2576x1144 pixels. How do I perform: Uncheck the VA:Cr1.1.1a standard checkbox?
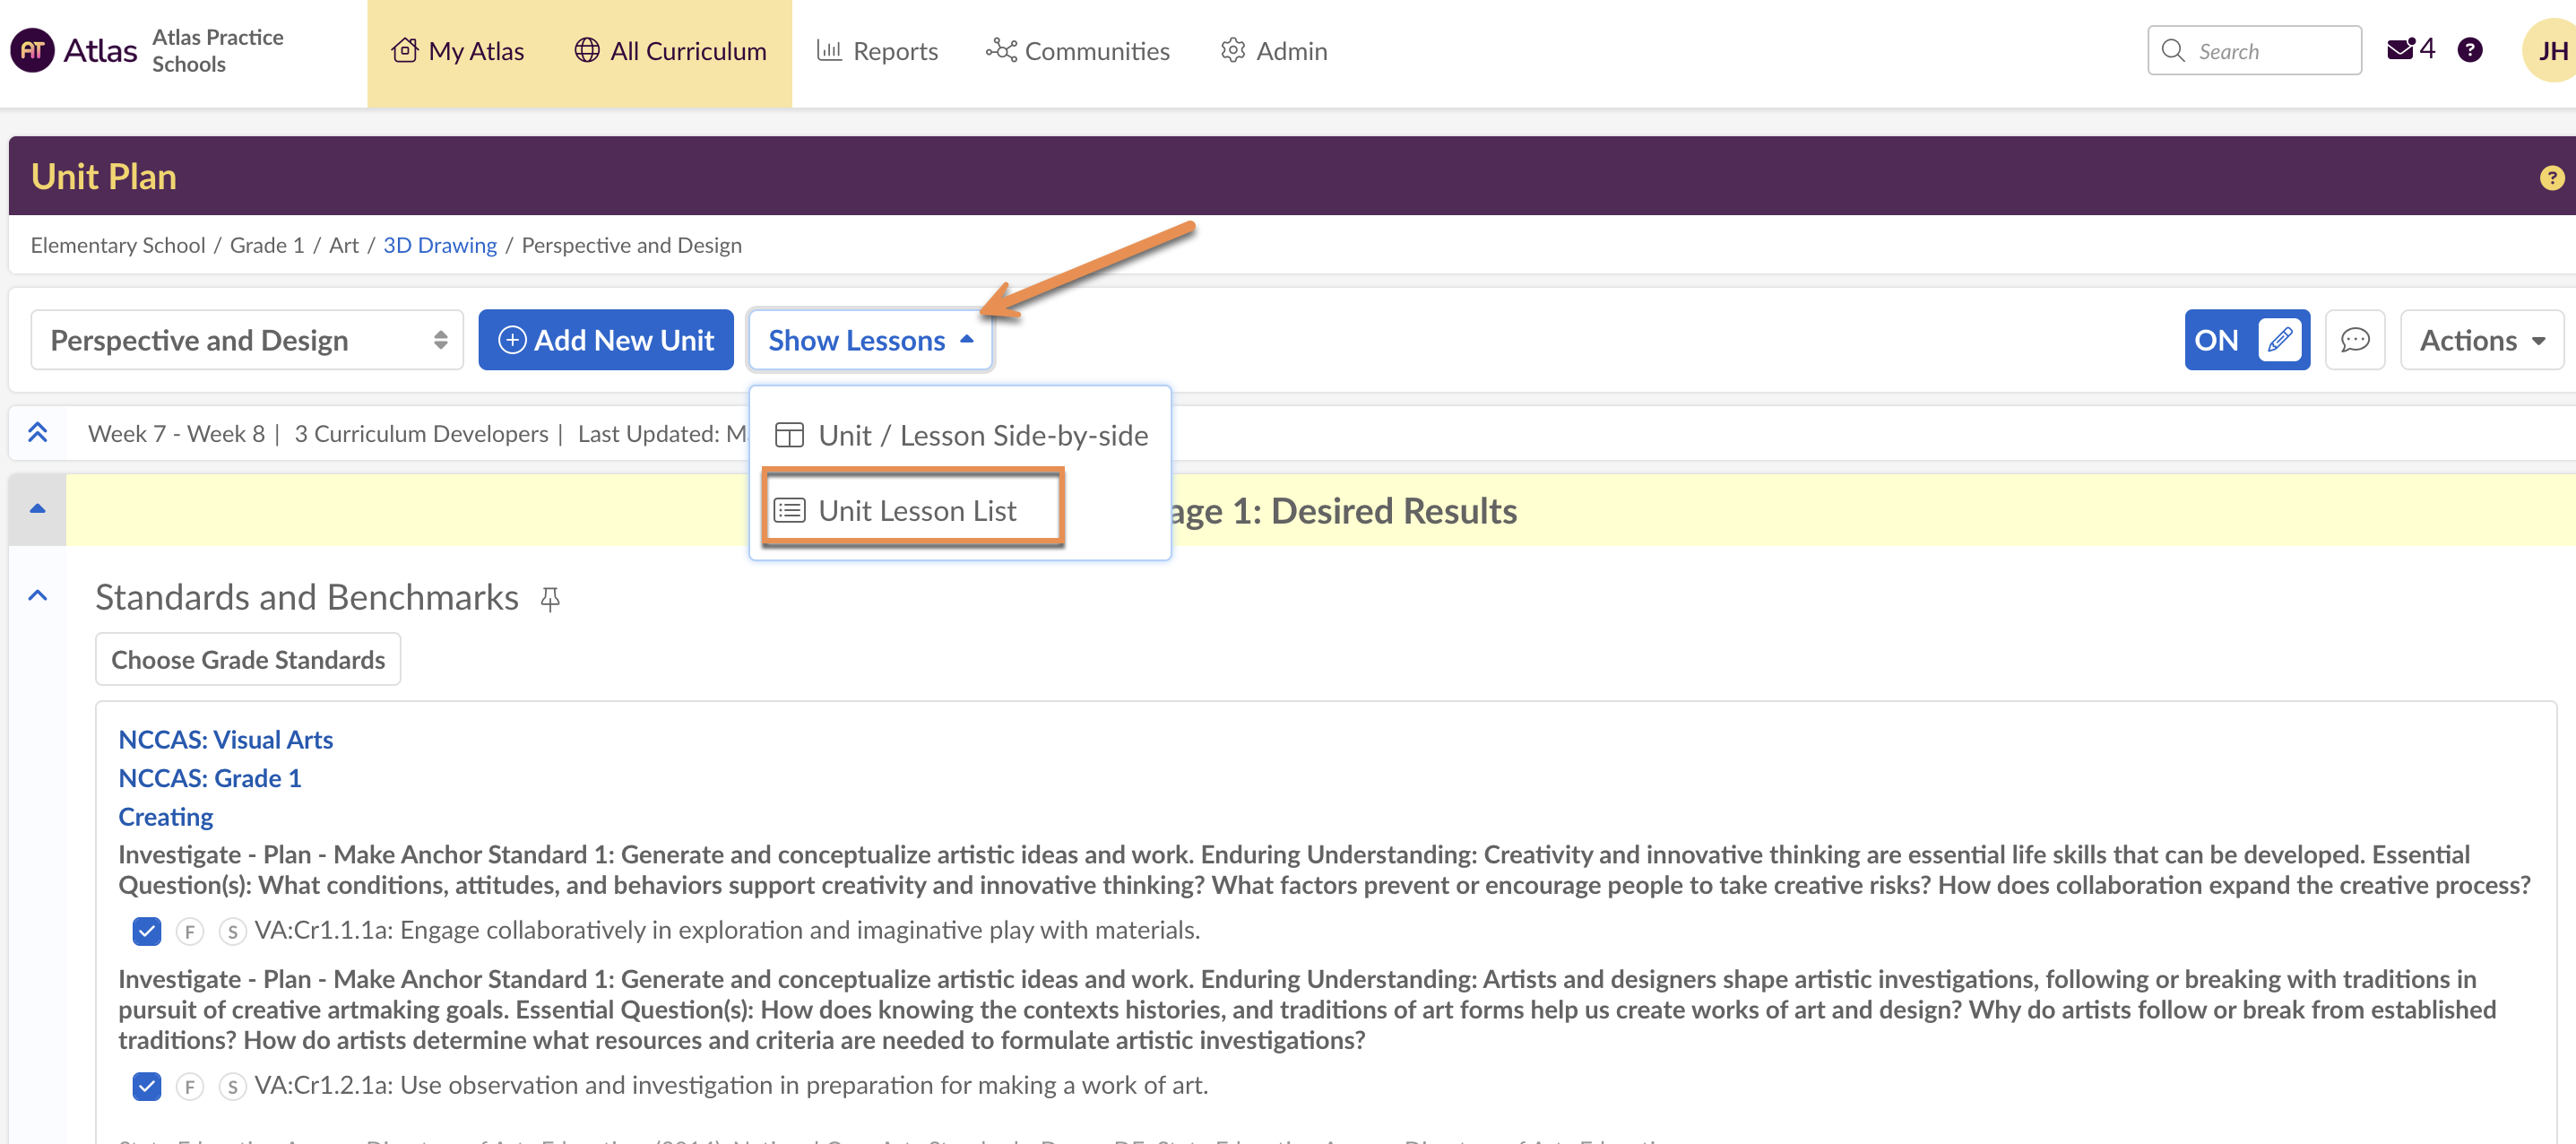(147, 932)
